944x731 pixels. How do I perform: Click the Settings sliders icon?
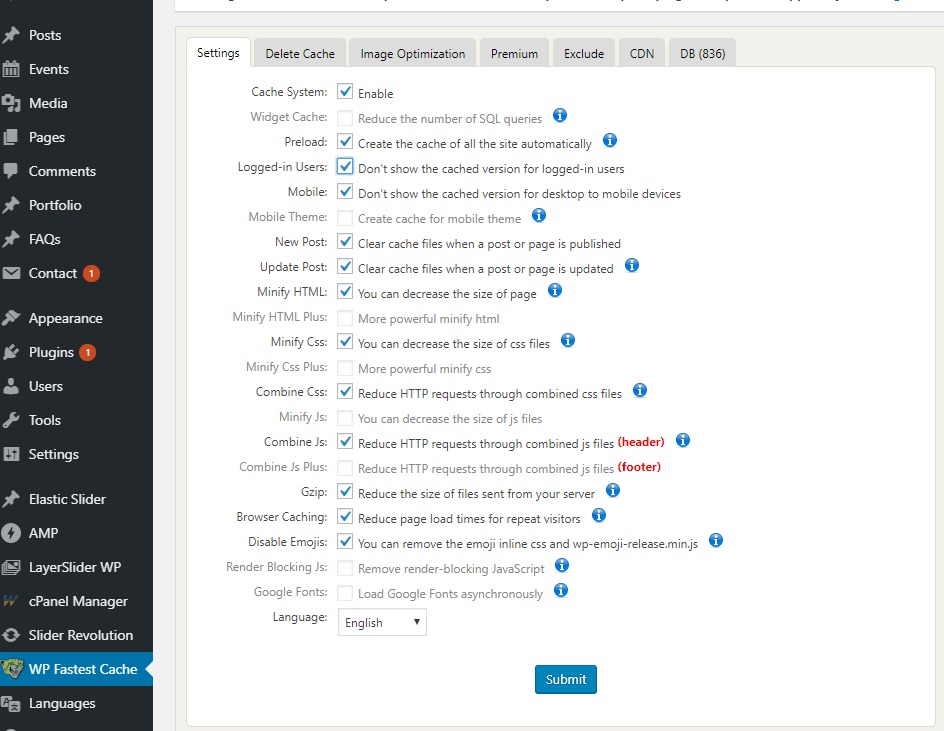(x=11, y=454)
